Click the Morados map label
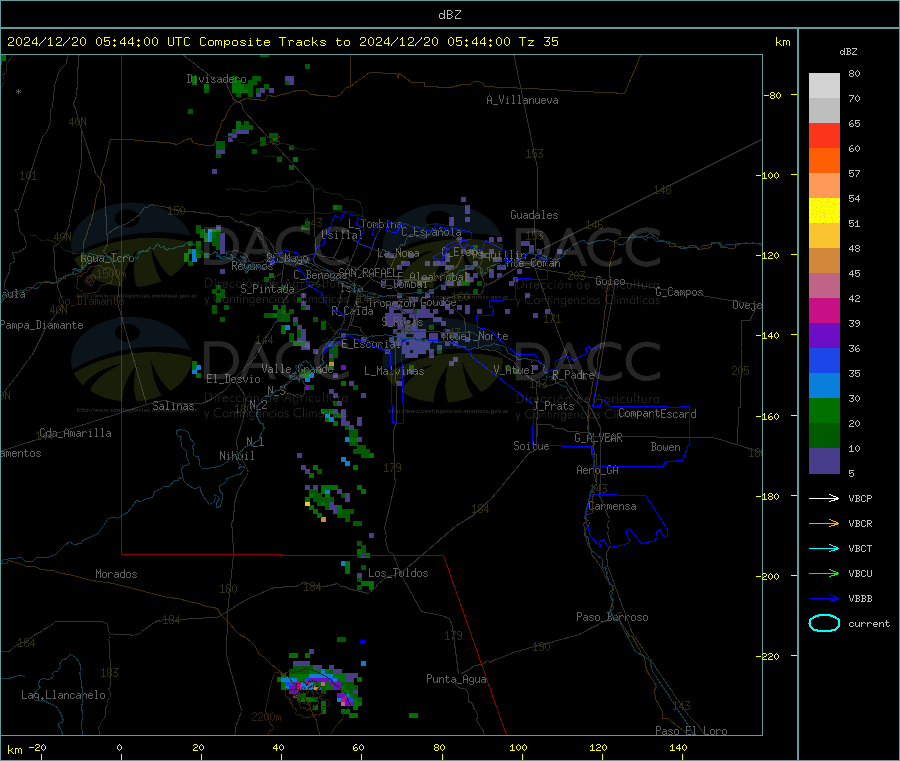The image size is (900, 761). (x=116, y=574)
